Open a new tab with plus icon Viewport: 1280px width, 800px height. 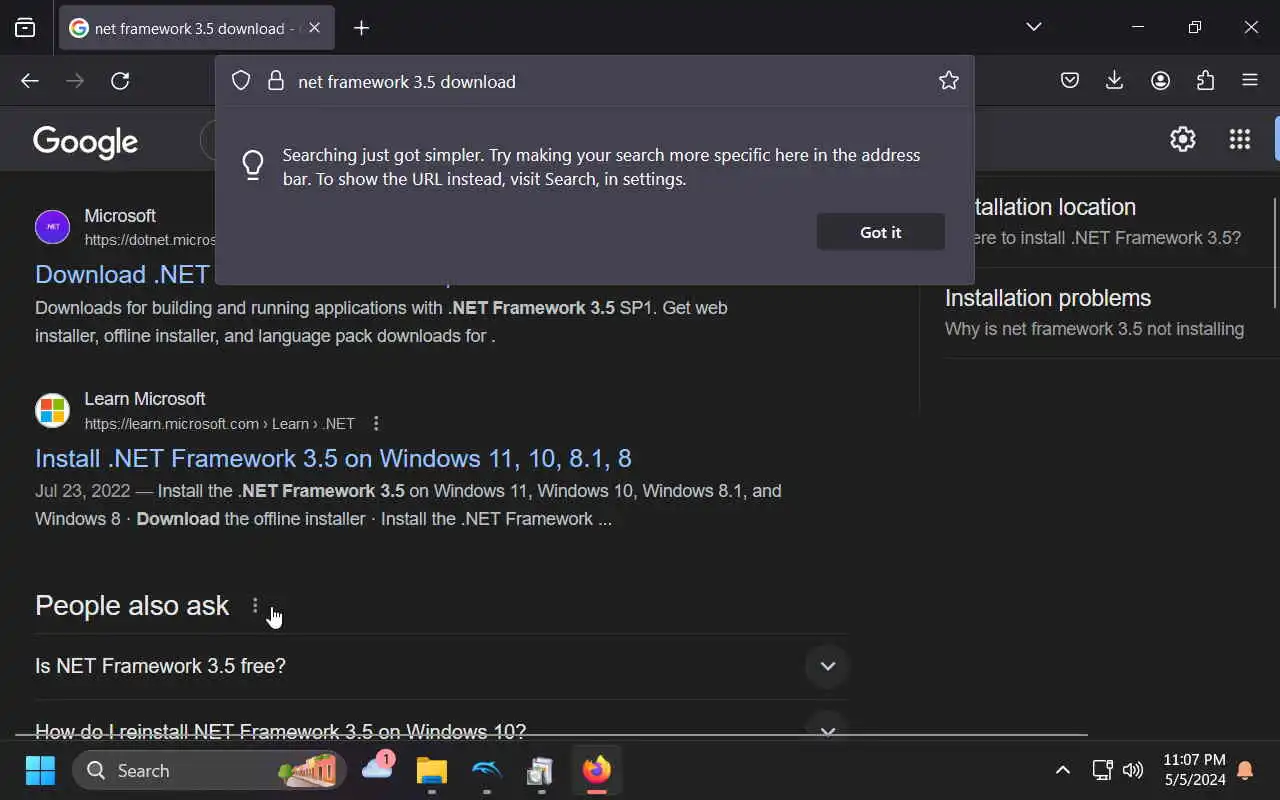pyautogui.click(x=361, y=28)
